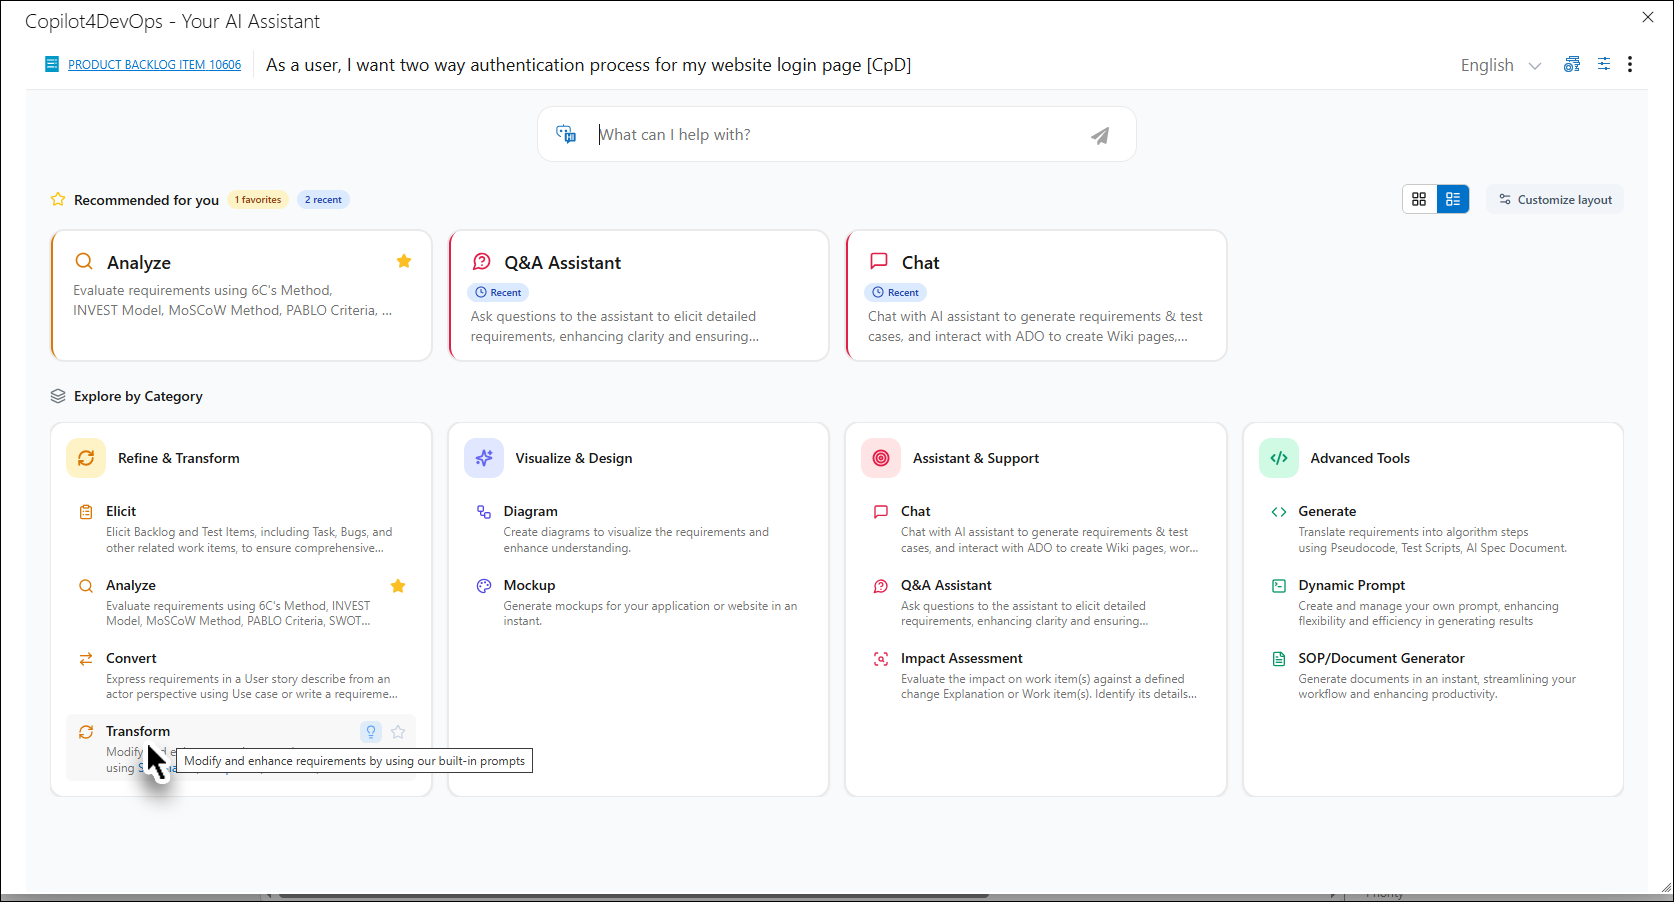Open the settings sliders icon in header
This screenshot has height=902, width=1674.
pyautogui.click(x=1603, y=64)
